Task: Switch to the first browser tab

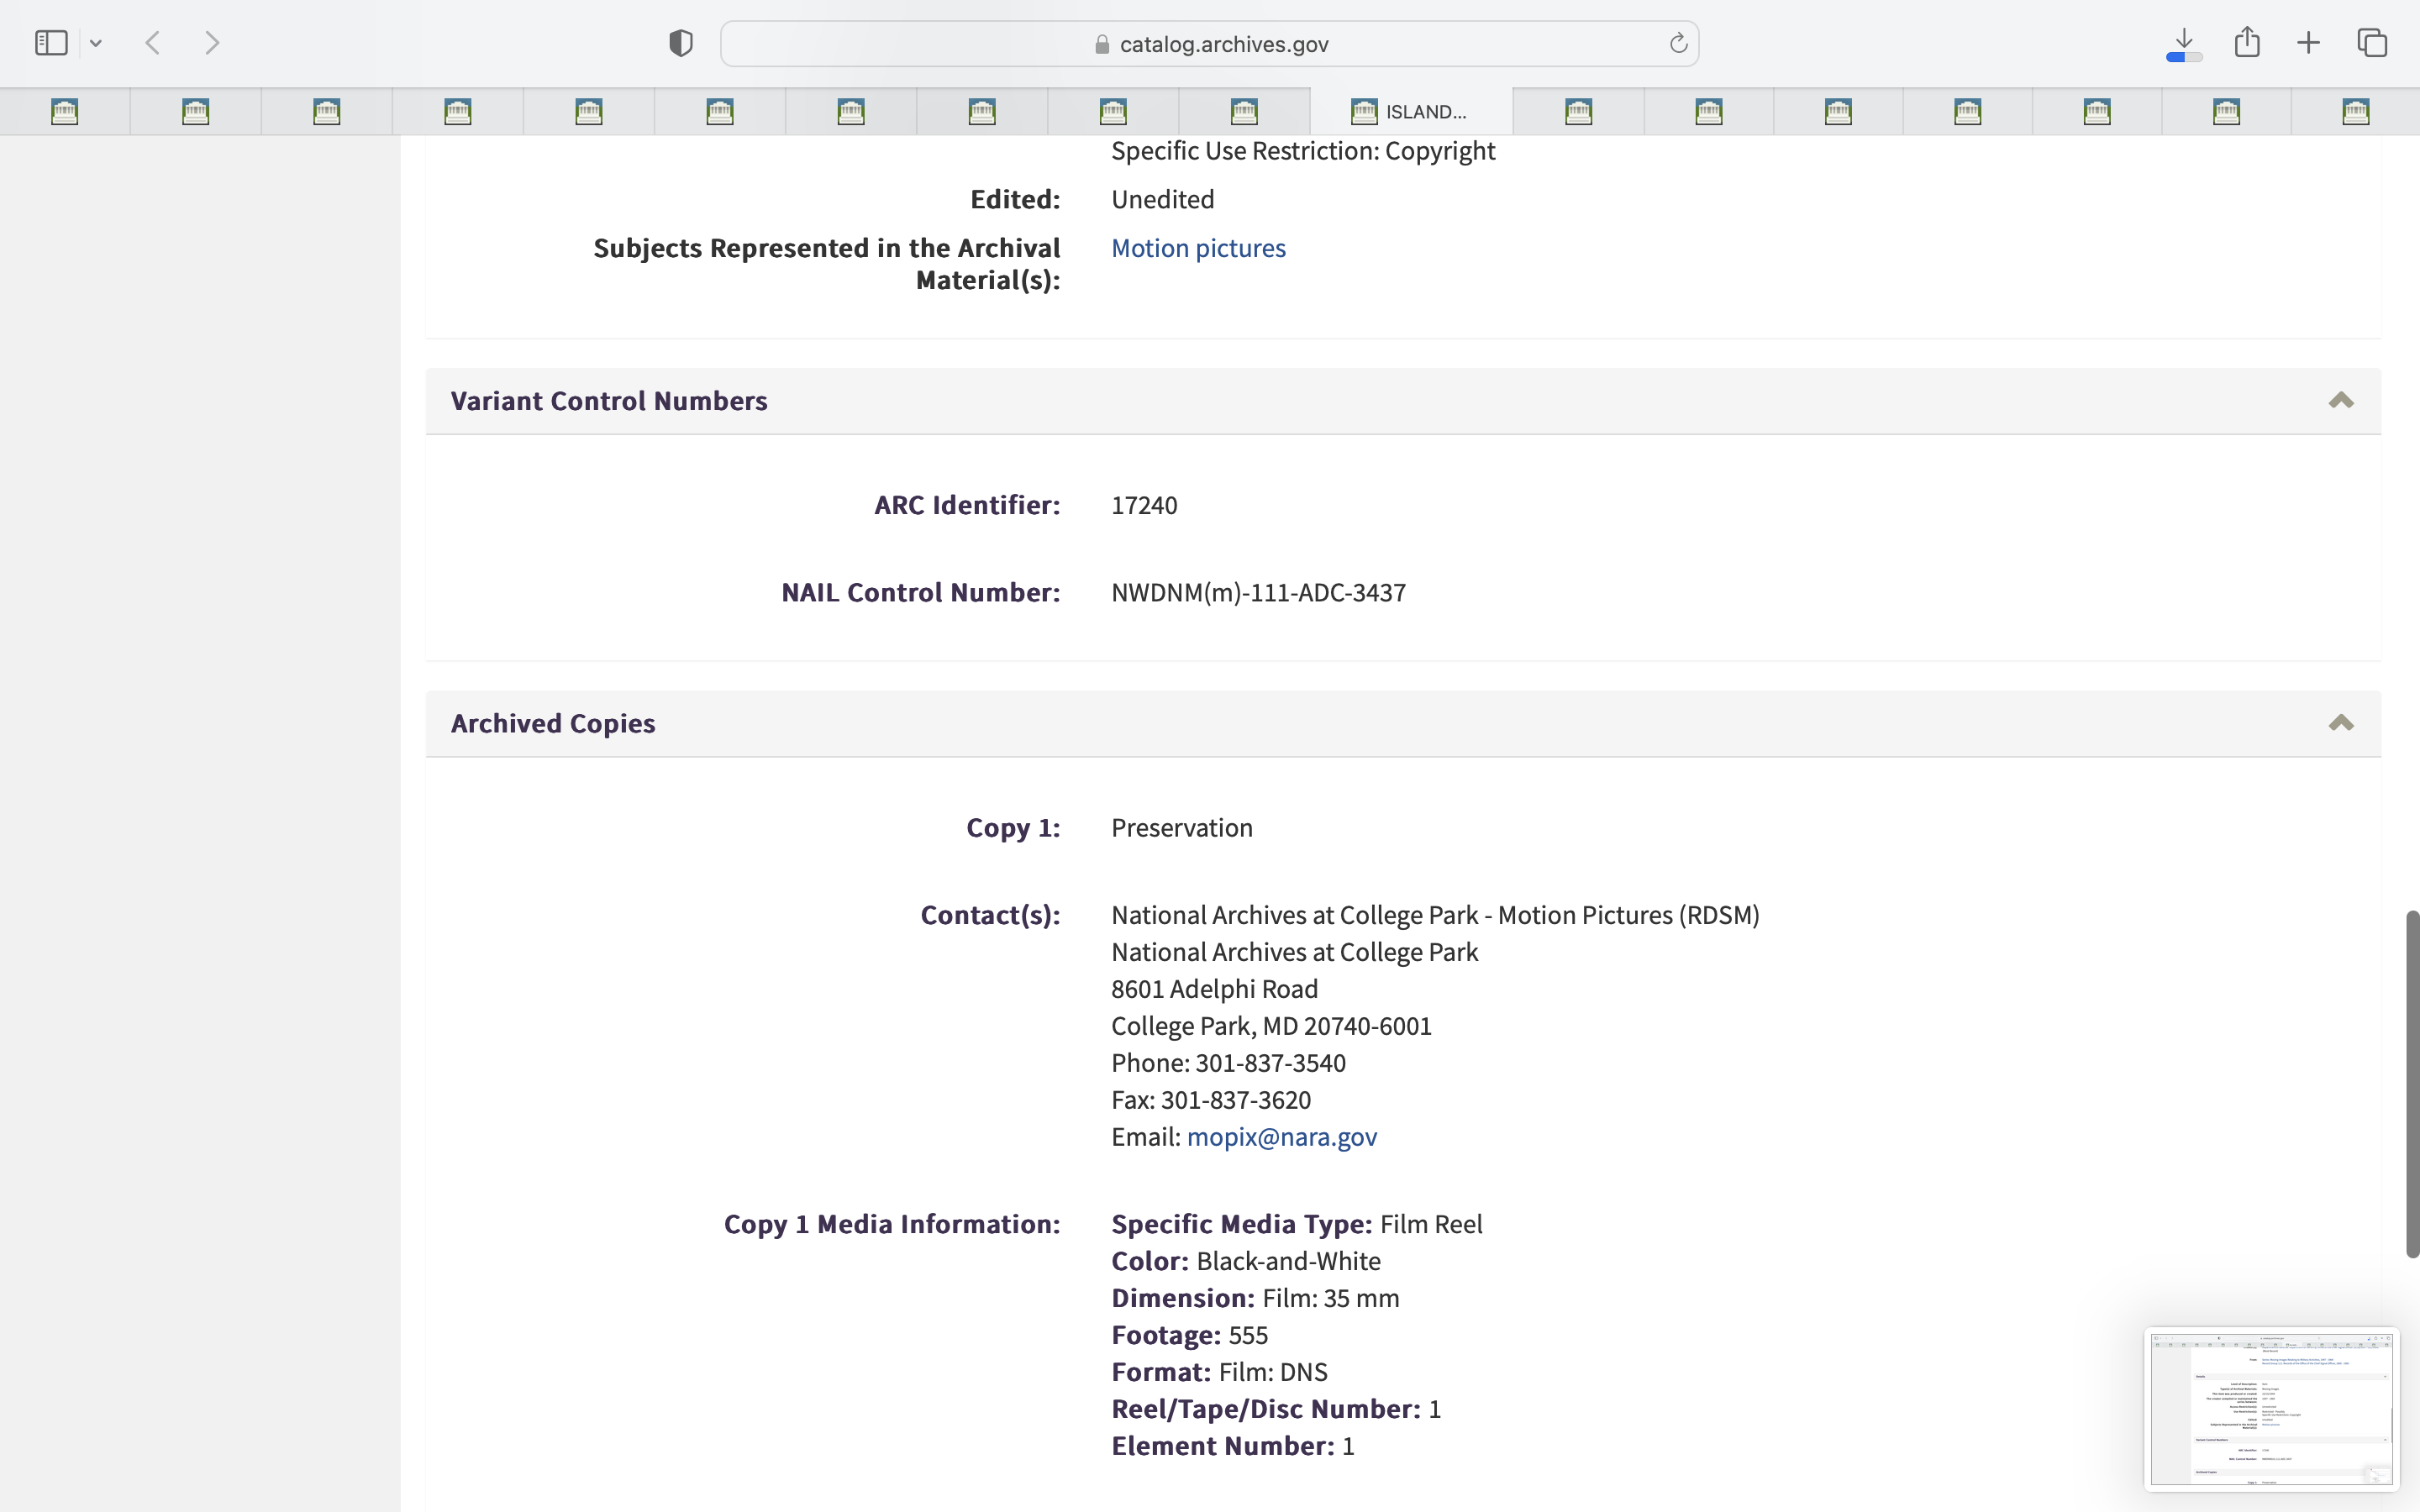Action: (x=65, y=111)
